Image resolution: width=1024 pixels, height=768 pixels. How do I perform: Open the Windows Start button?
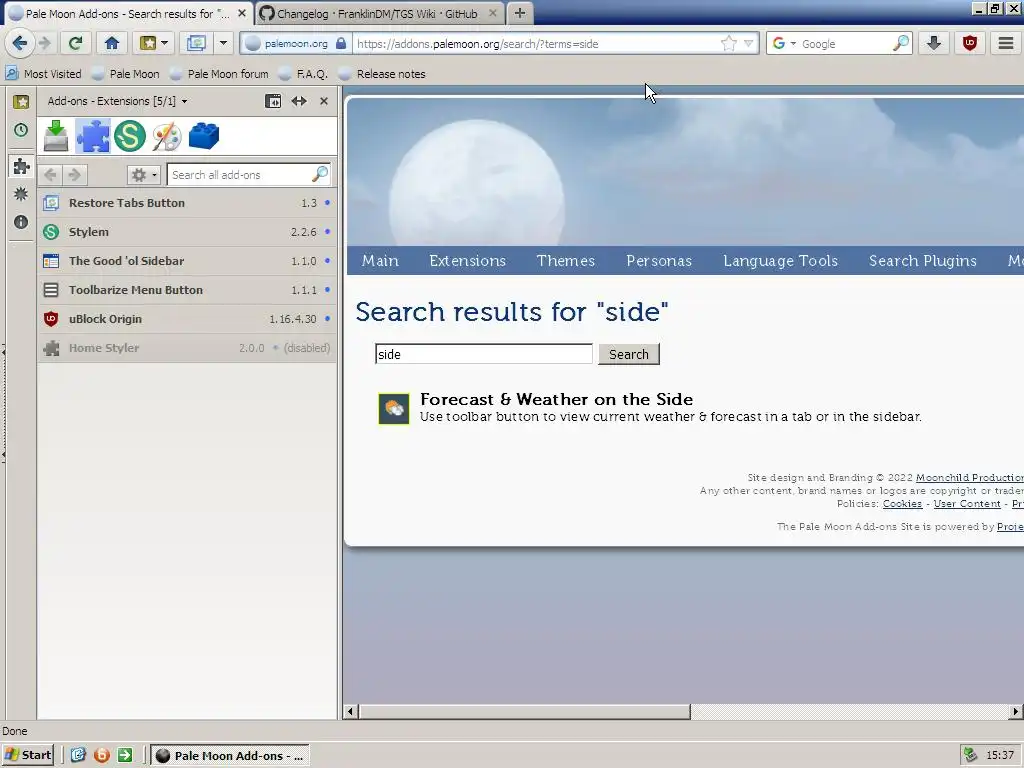point(27,755)
